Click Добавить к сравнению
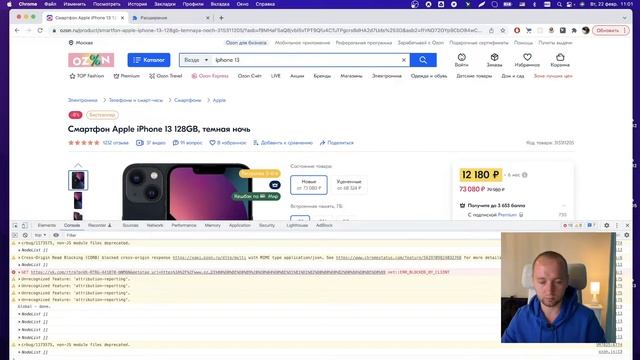Viewport: 640px width, 360px height. 283,143
